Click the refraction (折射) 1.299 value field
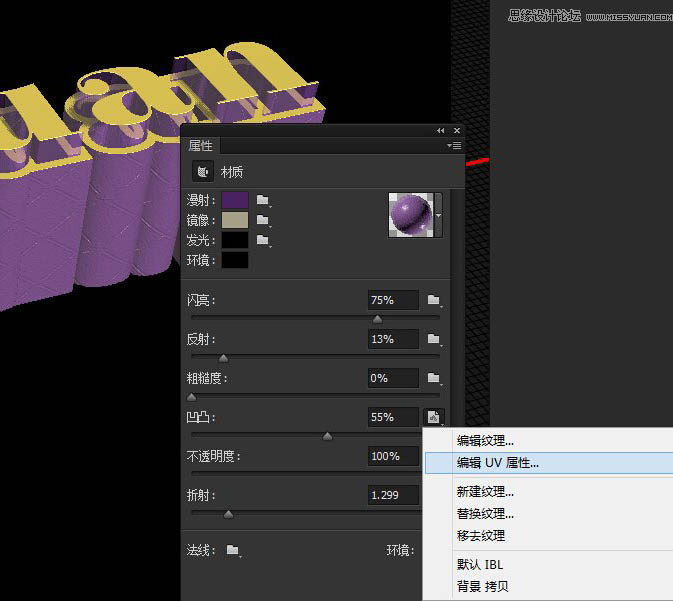This screenshot has height=601, width=673. tap(393, 495)
